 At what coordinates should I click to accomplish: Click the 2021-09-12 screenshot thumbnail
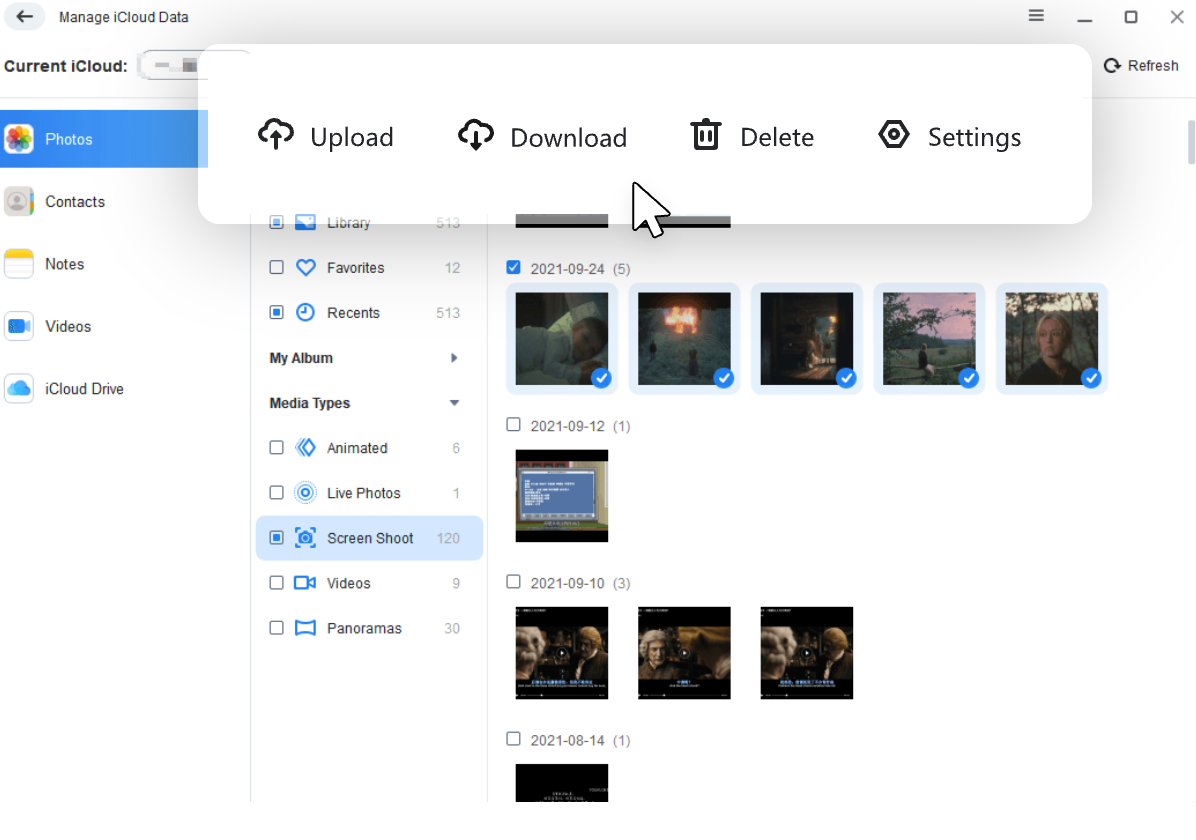561,496
